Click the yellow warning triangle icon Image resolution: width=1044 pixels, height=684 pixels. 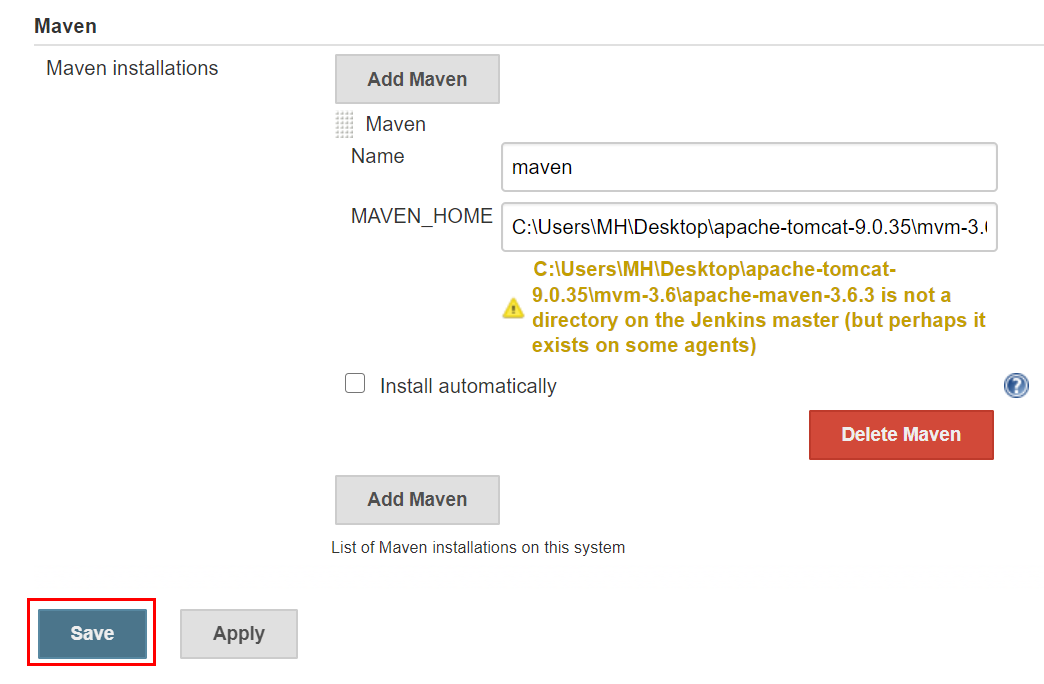click(513, 308)
